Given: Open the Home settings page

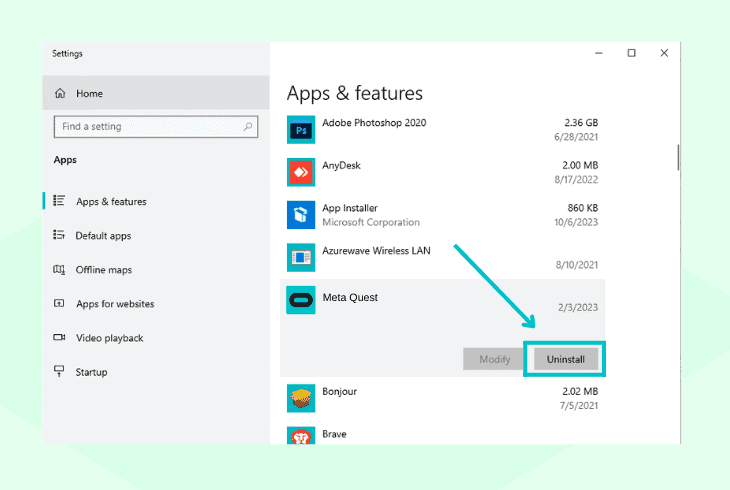Looking at the screenshot, I should [x=156, y=93].
